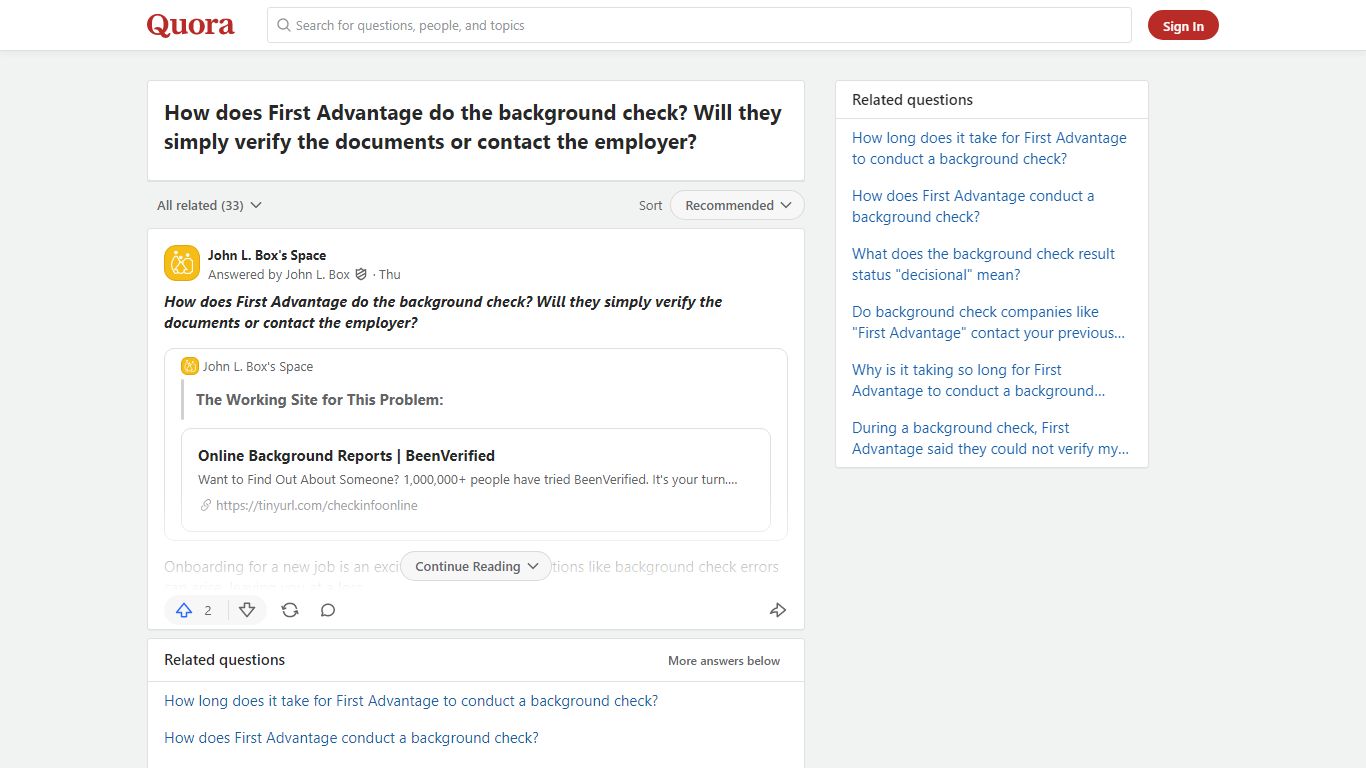Open 'Do background check companies like' question
1366x768 pixels.
(x=988, y=322)
